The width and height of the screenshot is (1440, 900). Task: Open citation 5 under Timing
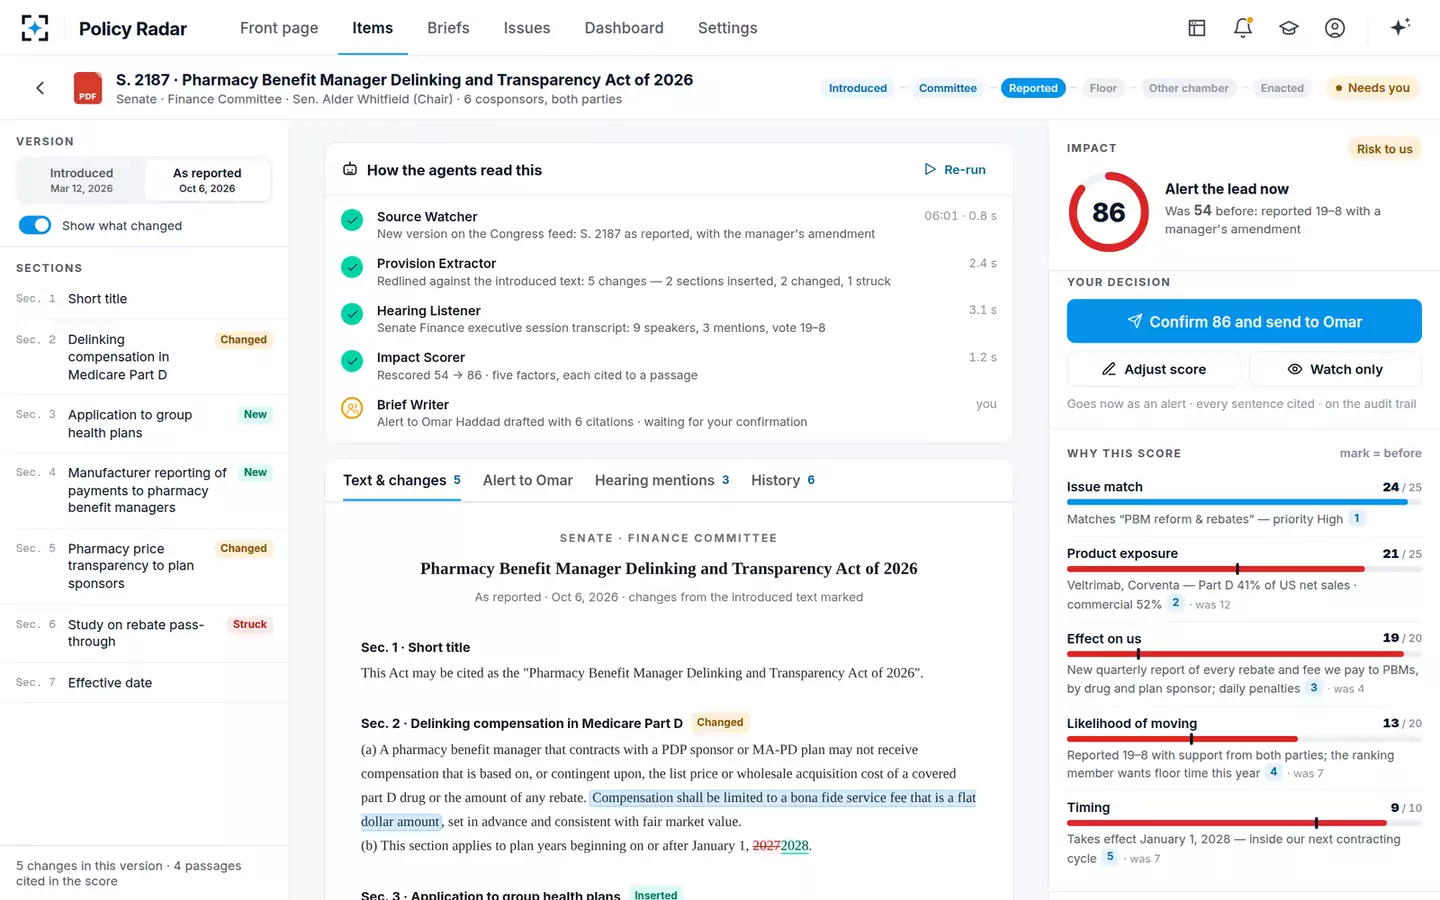pos(1110,857)
